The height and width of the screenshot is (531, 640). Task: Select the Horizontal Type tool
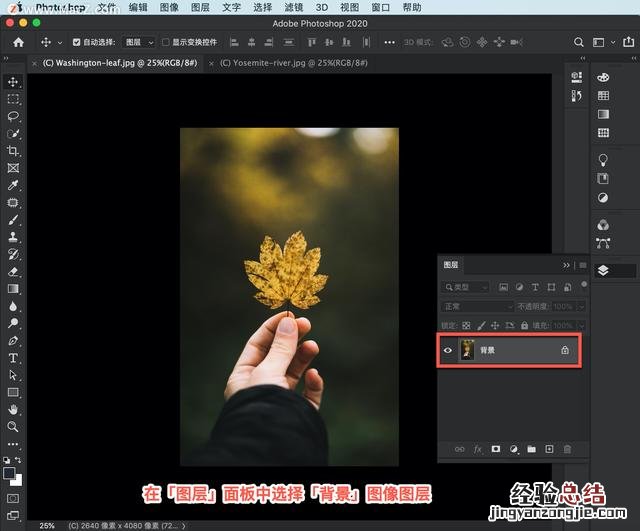pos(13,357)
